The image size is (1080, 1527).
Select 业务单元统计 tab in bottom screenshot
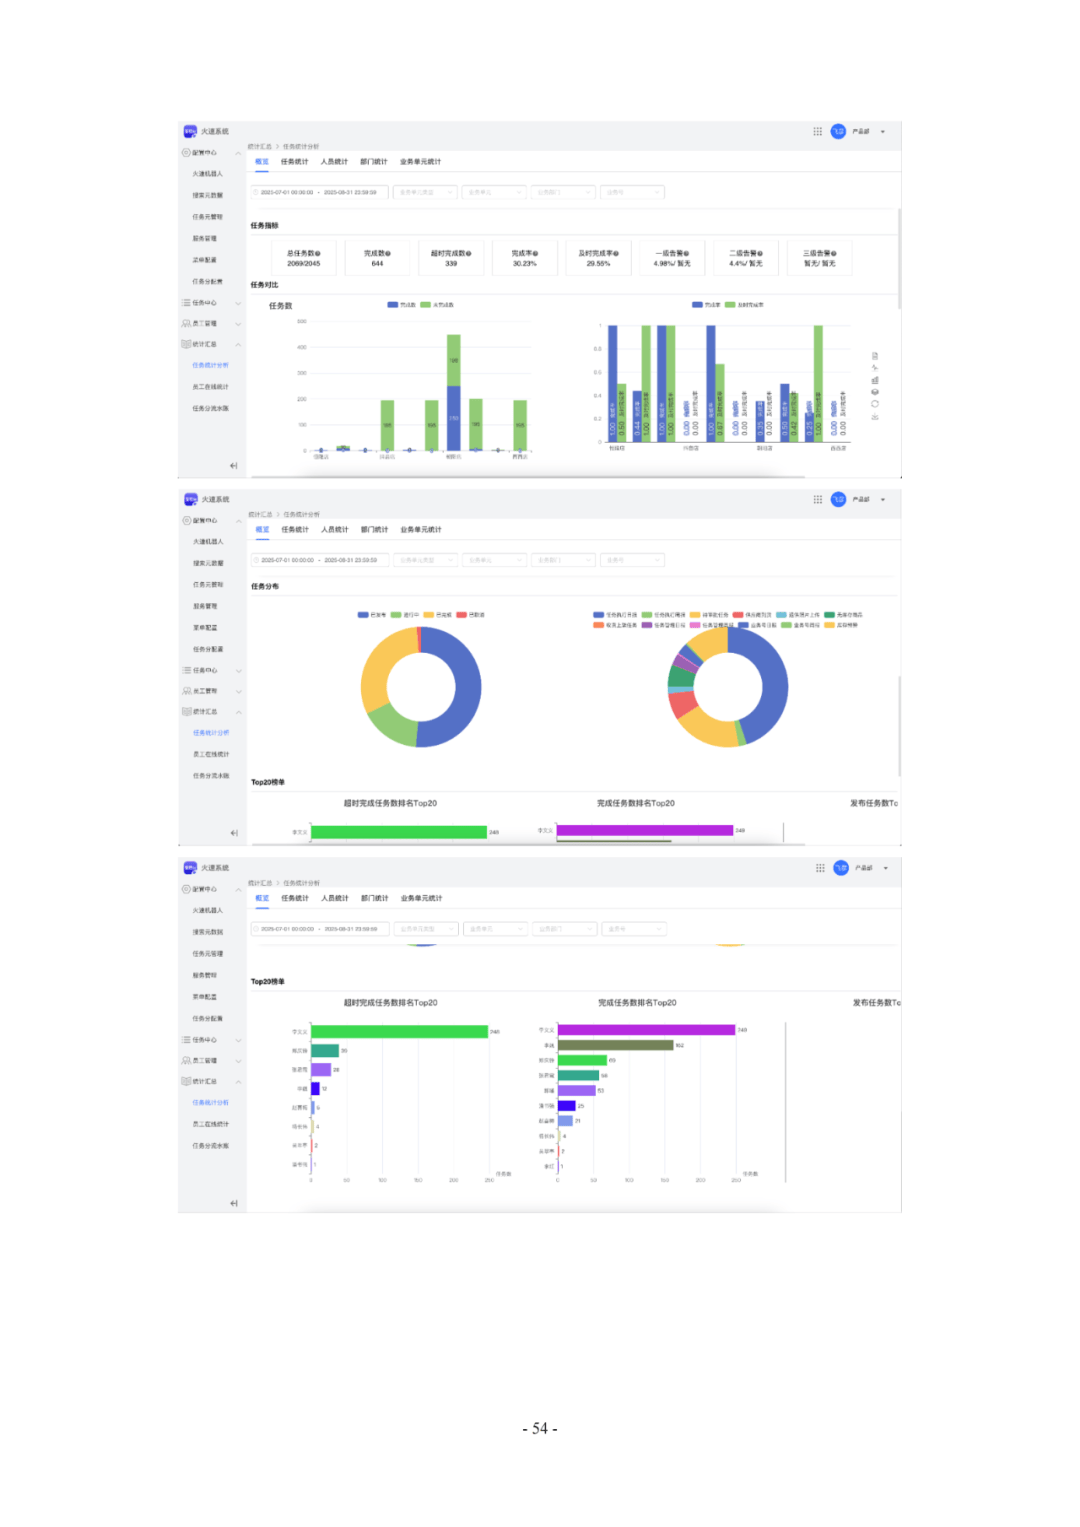[421, 898]
